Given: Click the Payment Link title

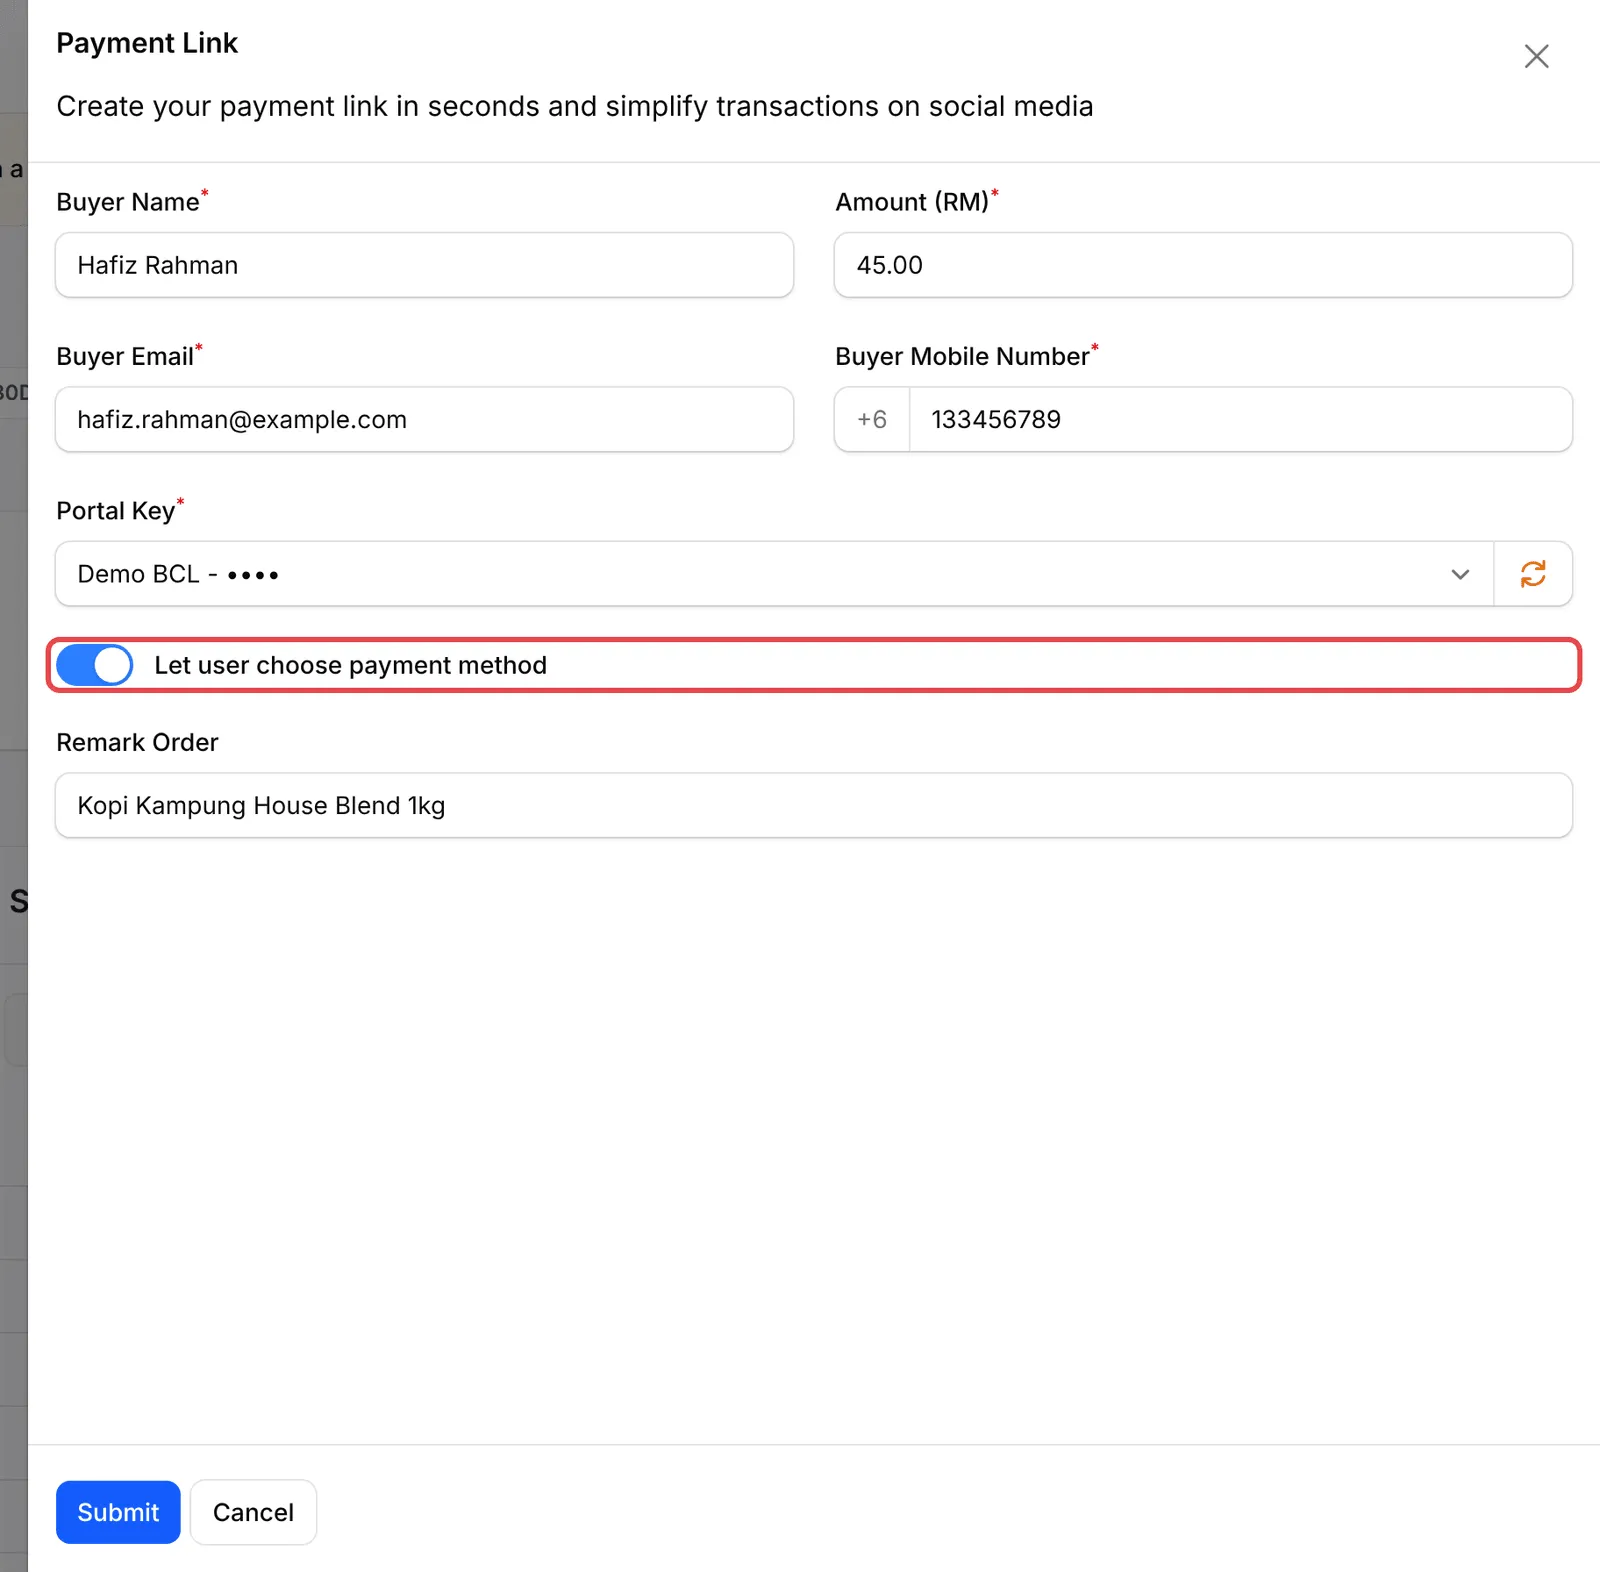Looking at the screenshot, I should 147,43.
